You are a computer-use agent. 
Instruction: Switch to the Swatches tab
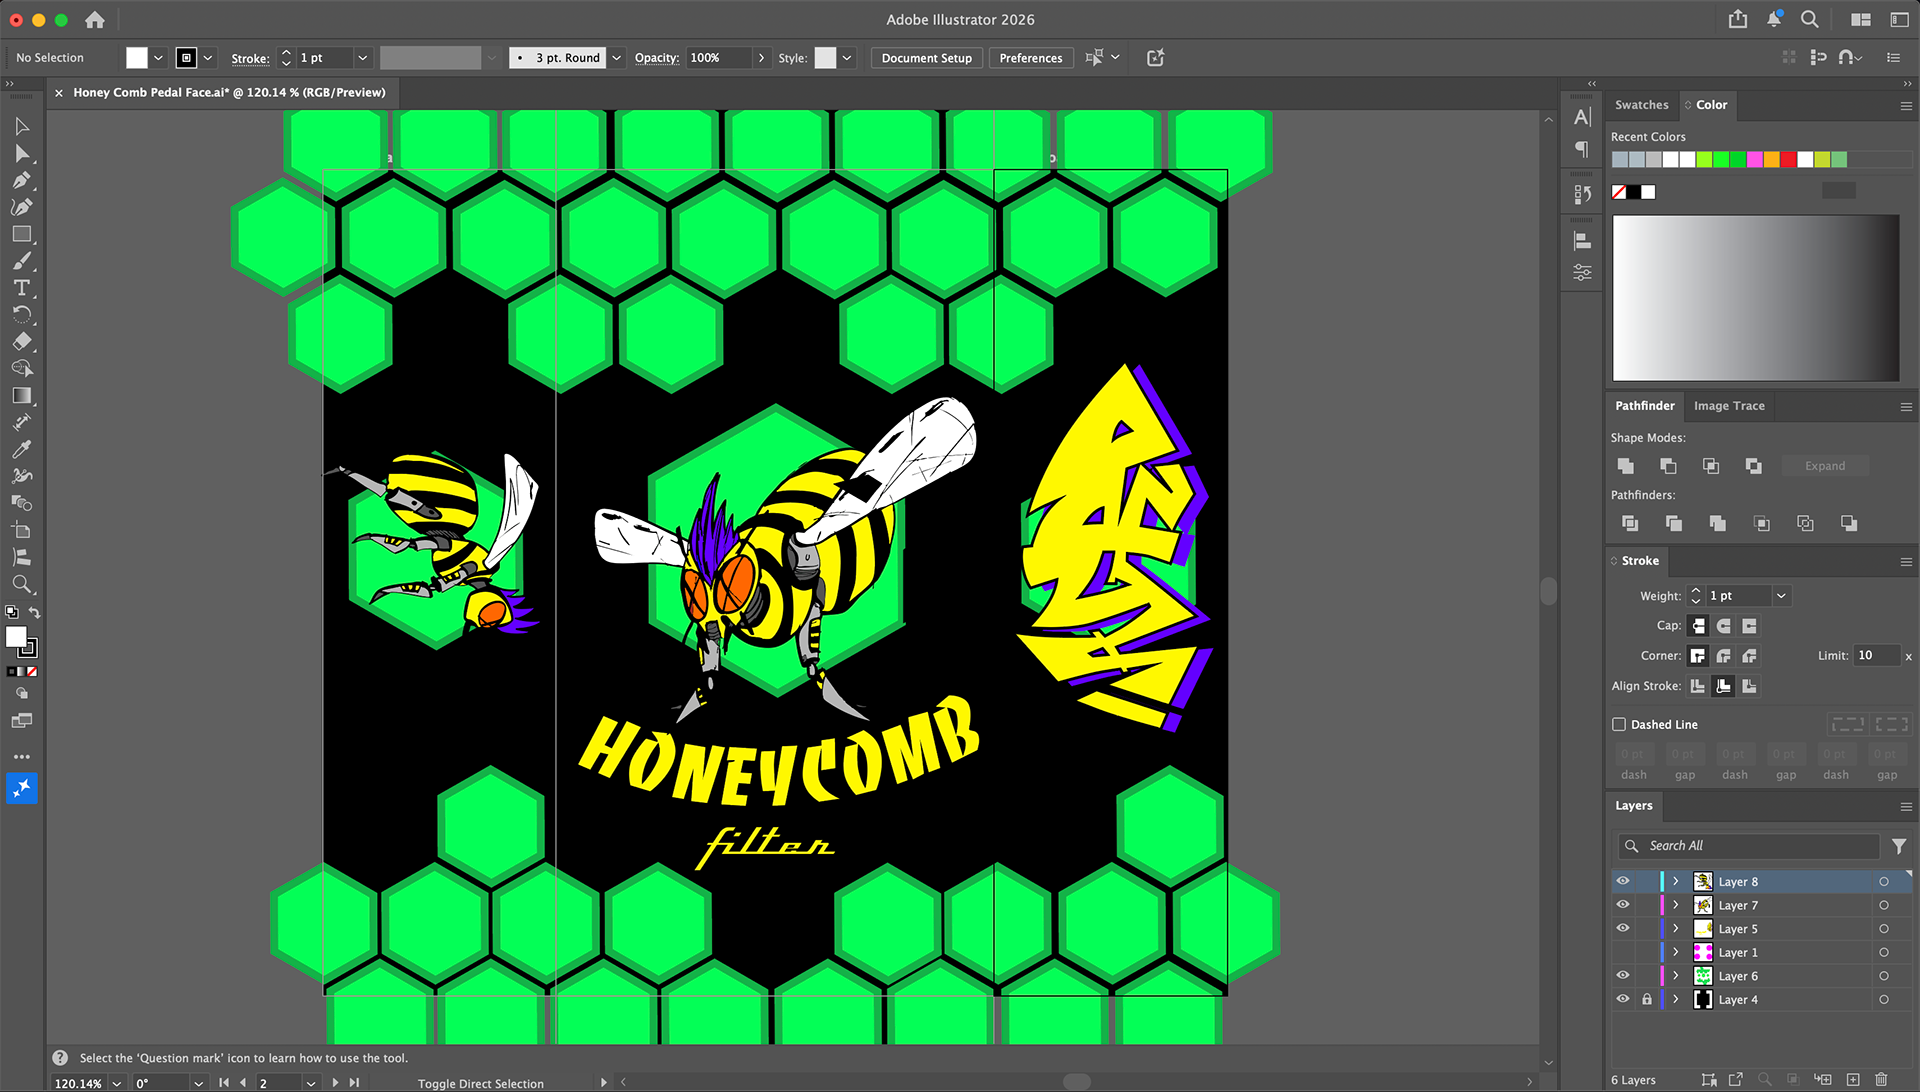pos(1641,105)
